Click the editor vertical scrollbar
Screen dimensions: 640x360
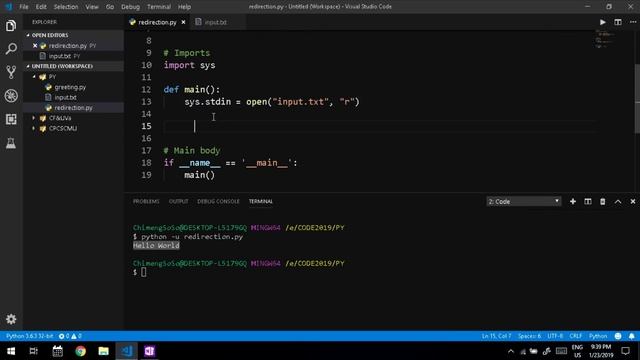pos(637,98)
